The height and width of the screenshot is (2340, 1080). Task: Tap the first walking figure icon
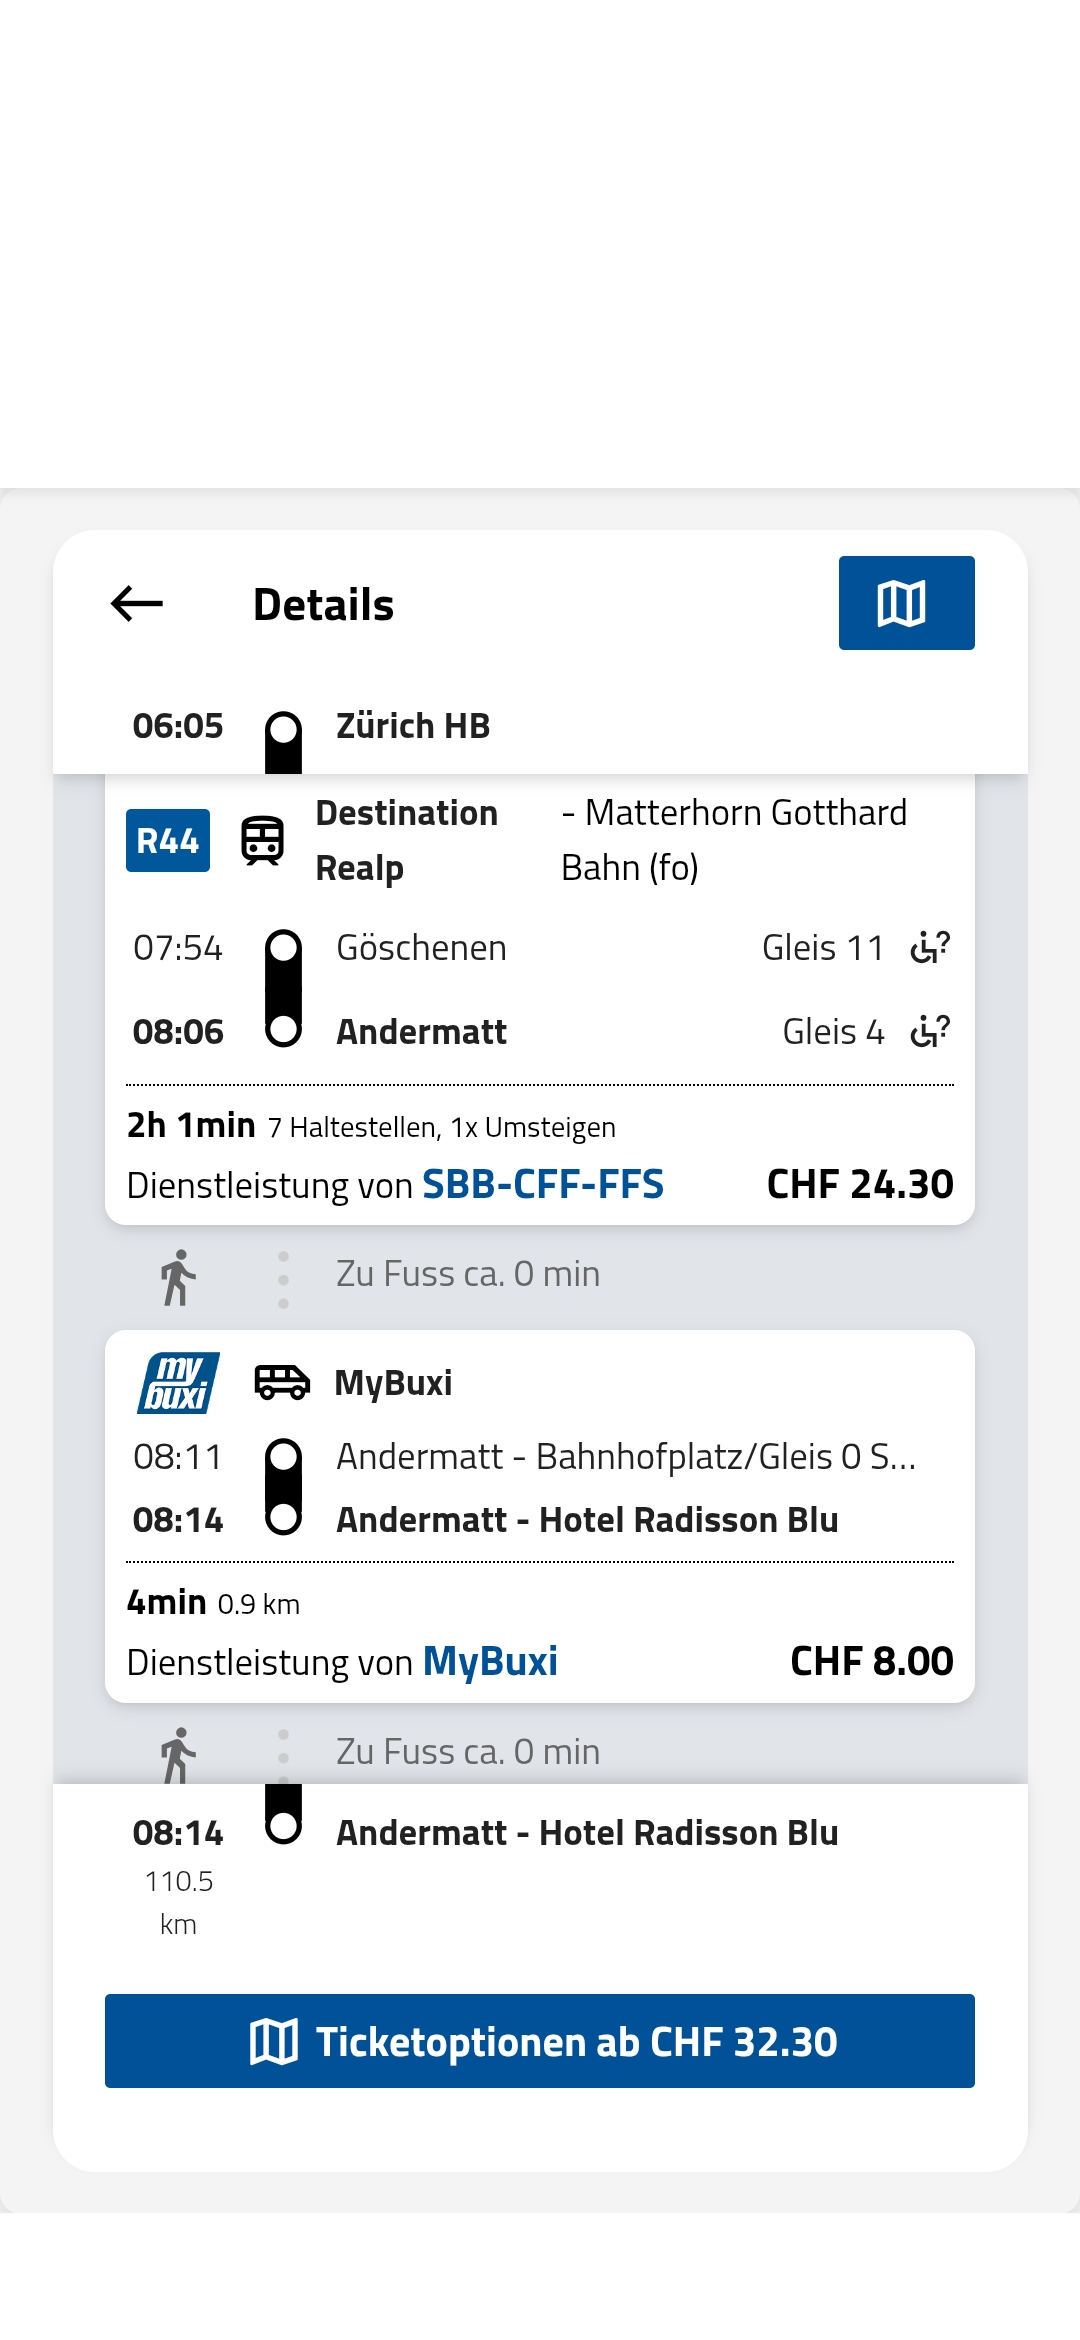178,1277
